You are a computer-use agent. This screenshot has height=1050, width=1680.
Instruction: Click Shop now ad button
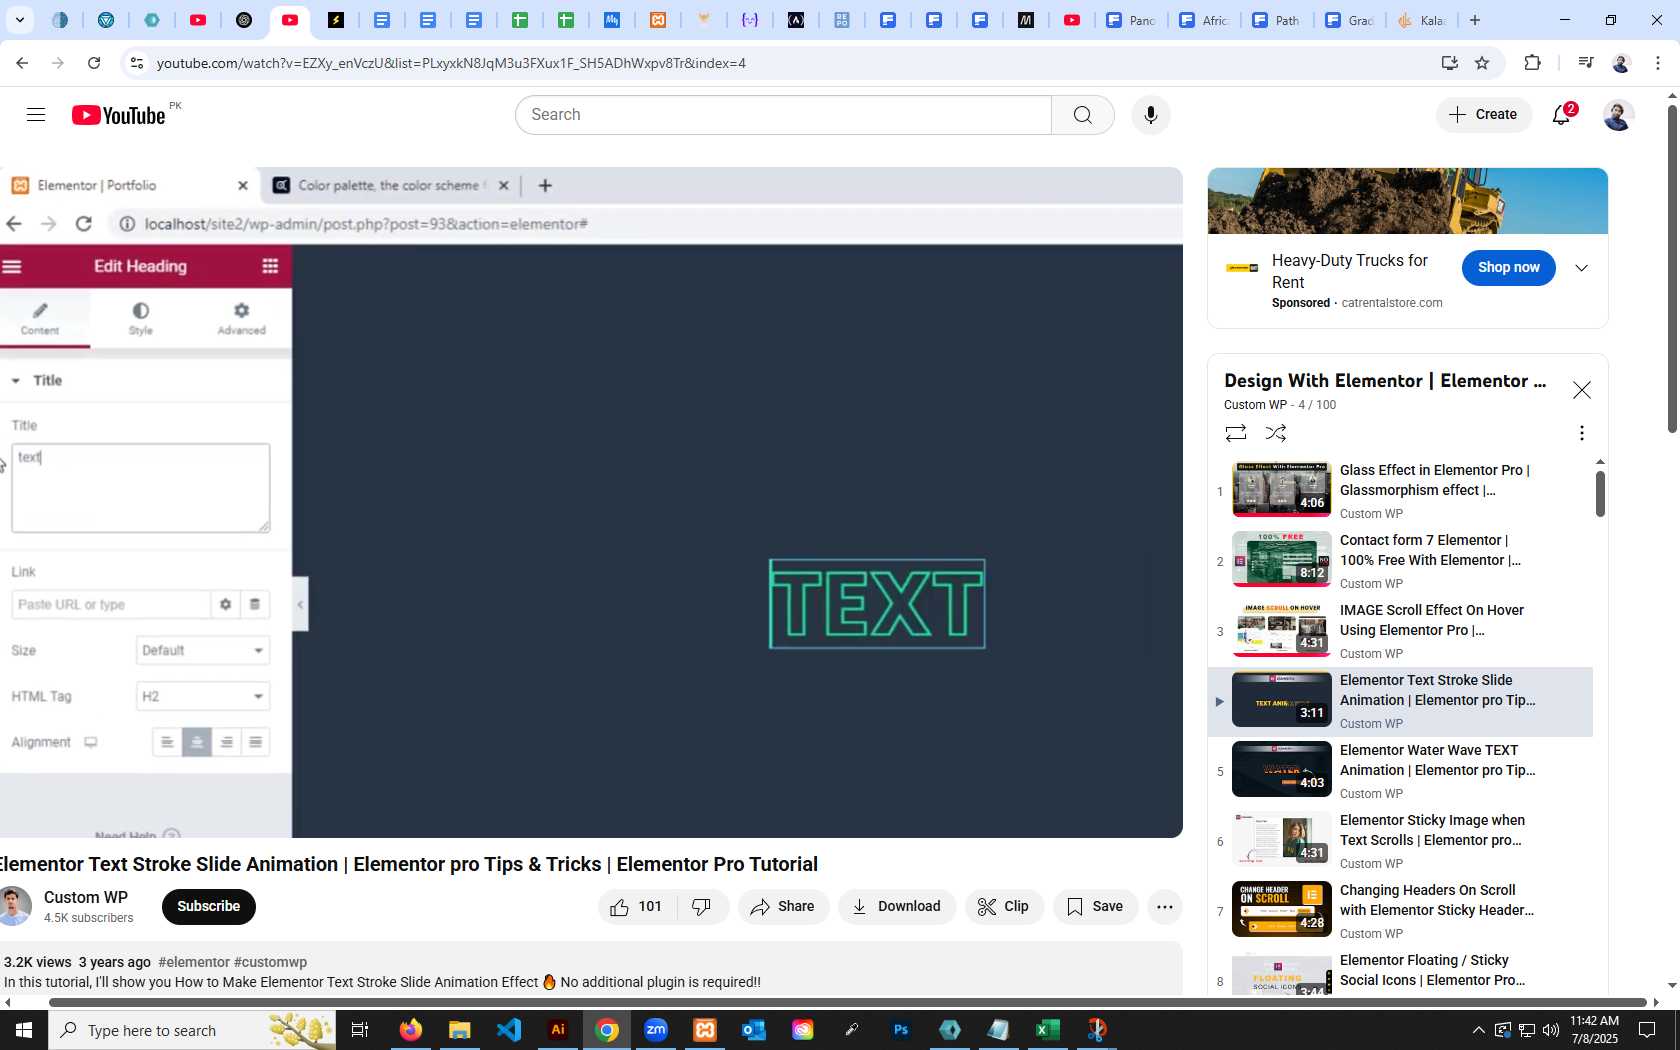pyautogui.click(x=1508, y=268)
